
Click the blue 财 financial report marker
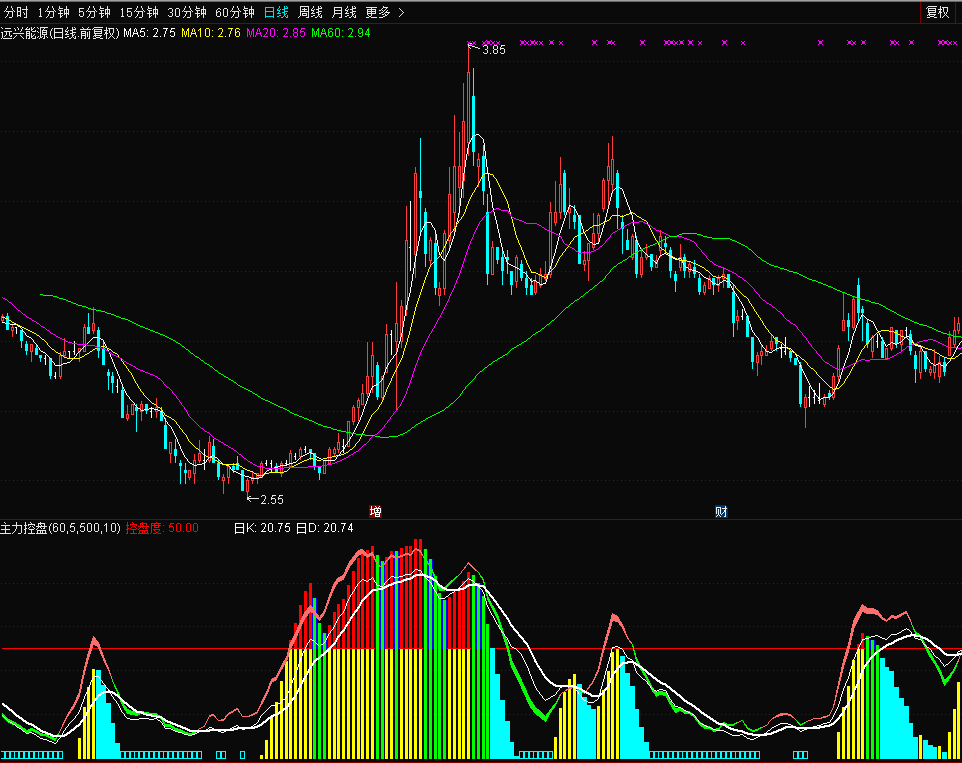(721, 511)
